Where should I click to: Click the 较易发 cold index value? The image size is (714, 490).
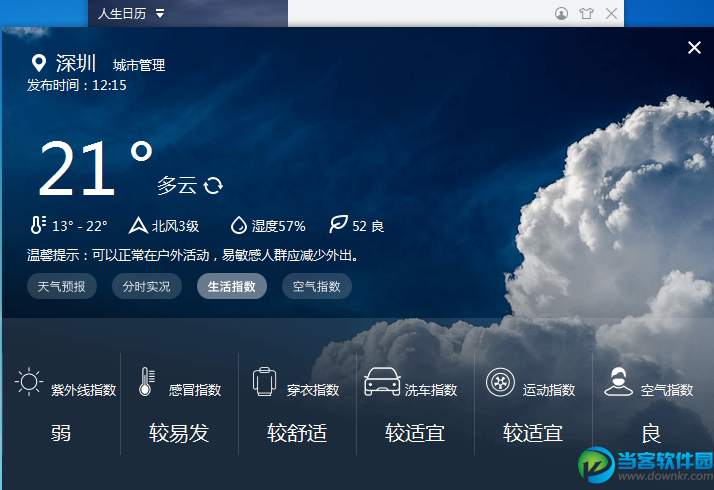(179, 433)
